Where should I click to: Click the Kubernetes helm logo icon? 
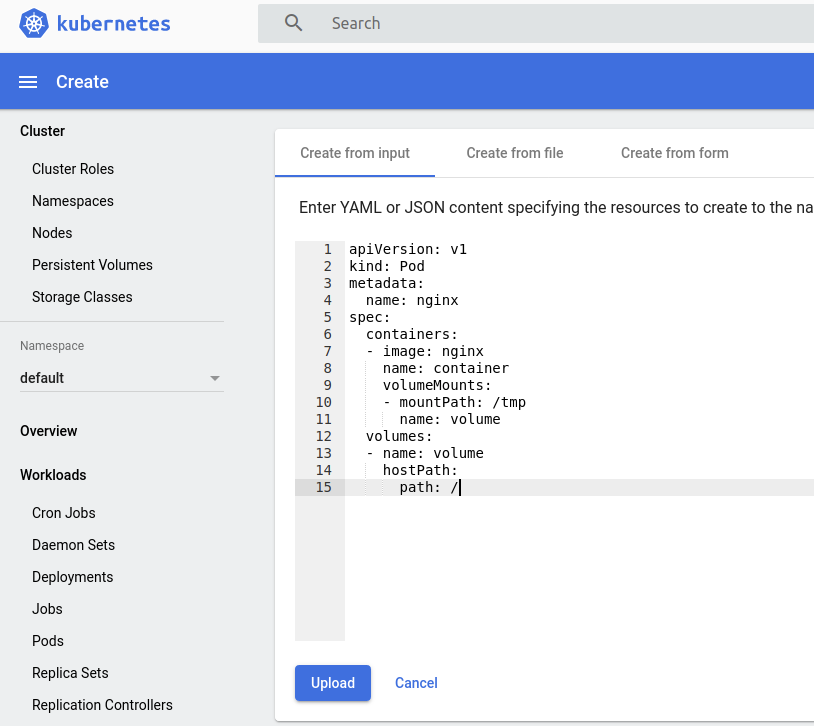[34, 23]
